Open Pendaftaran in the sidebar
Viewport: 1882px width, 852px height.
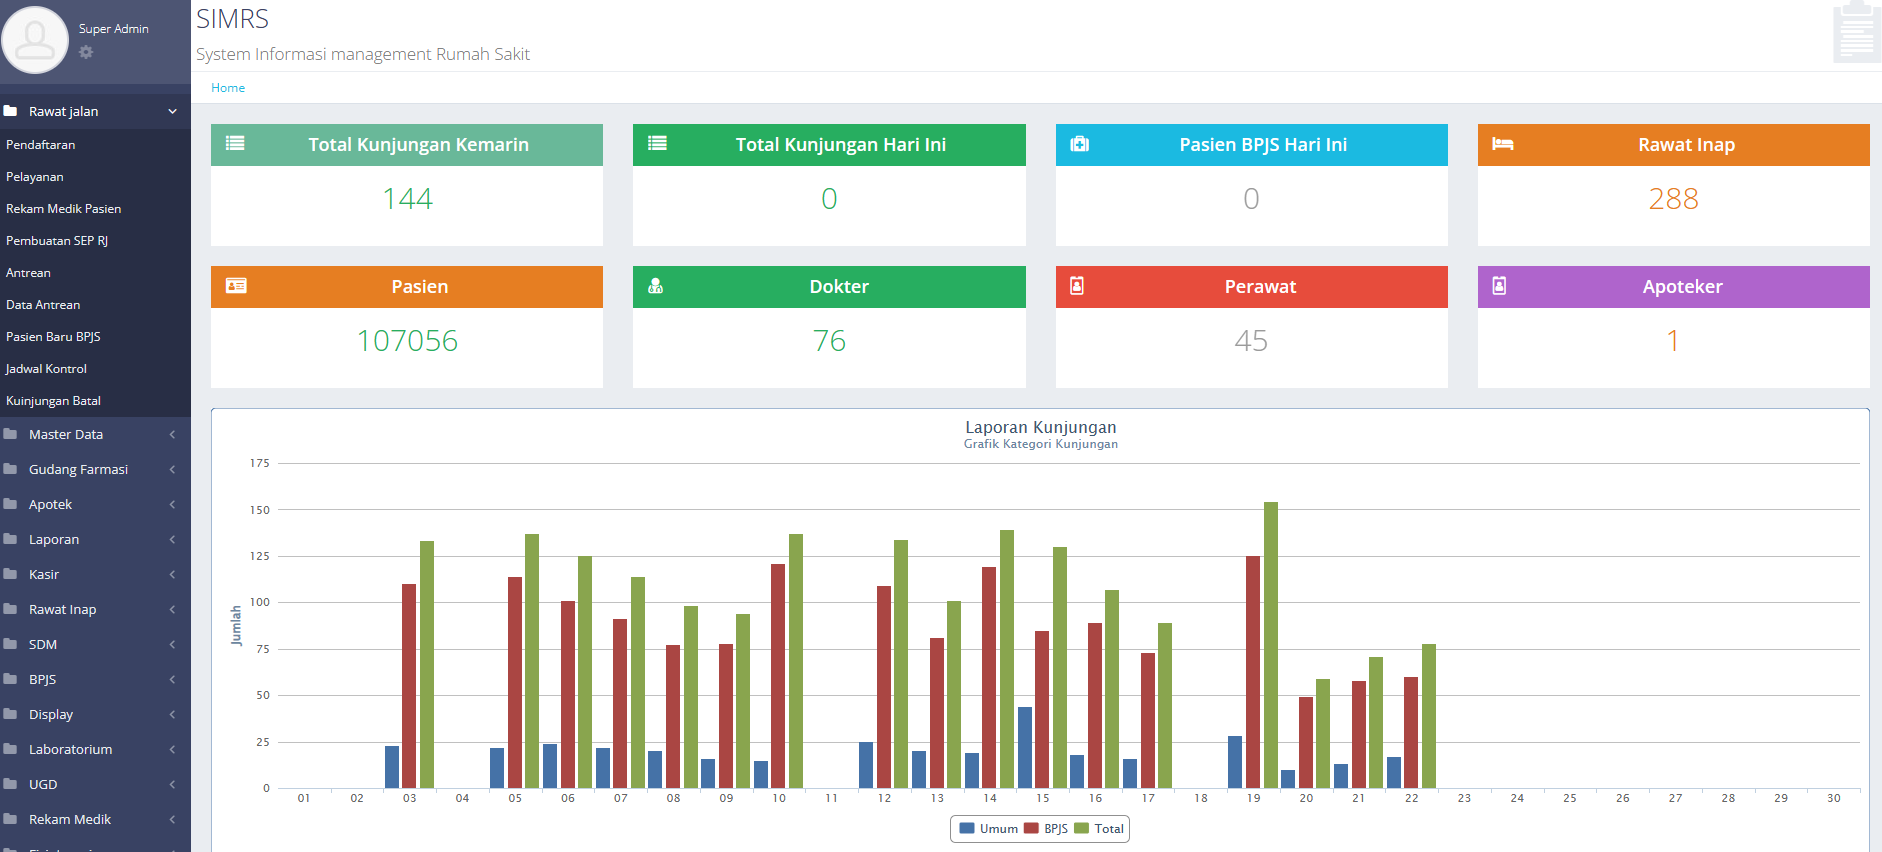tap(41, 145)
